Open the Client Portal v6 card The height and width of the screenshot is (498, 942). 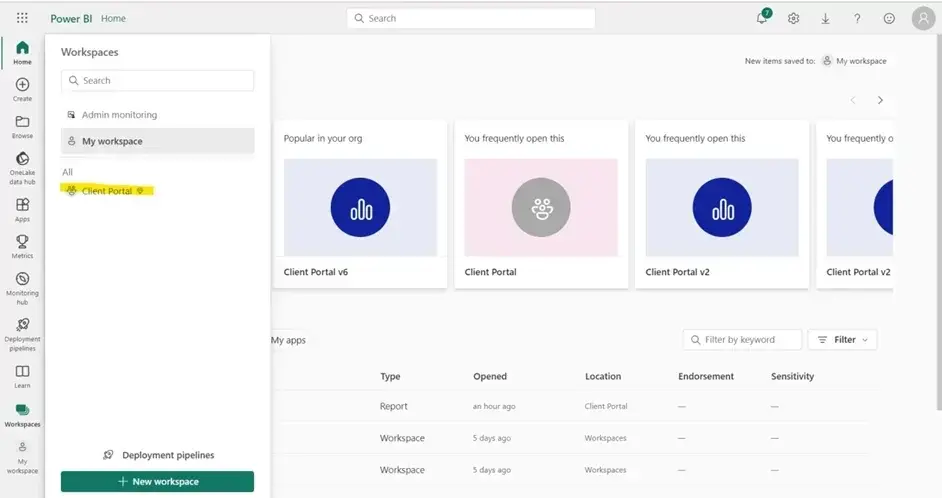click(360, 204)
